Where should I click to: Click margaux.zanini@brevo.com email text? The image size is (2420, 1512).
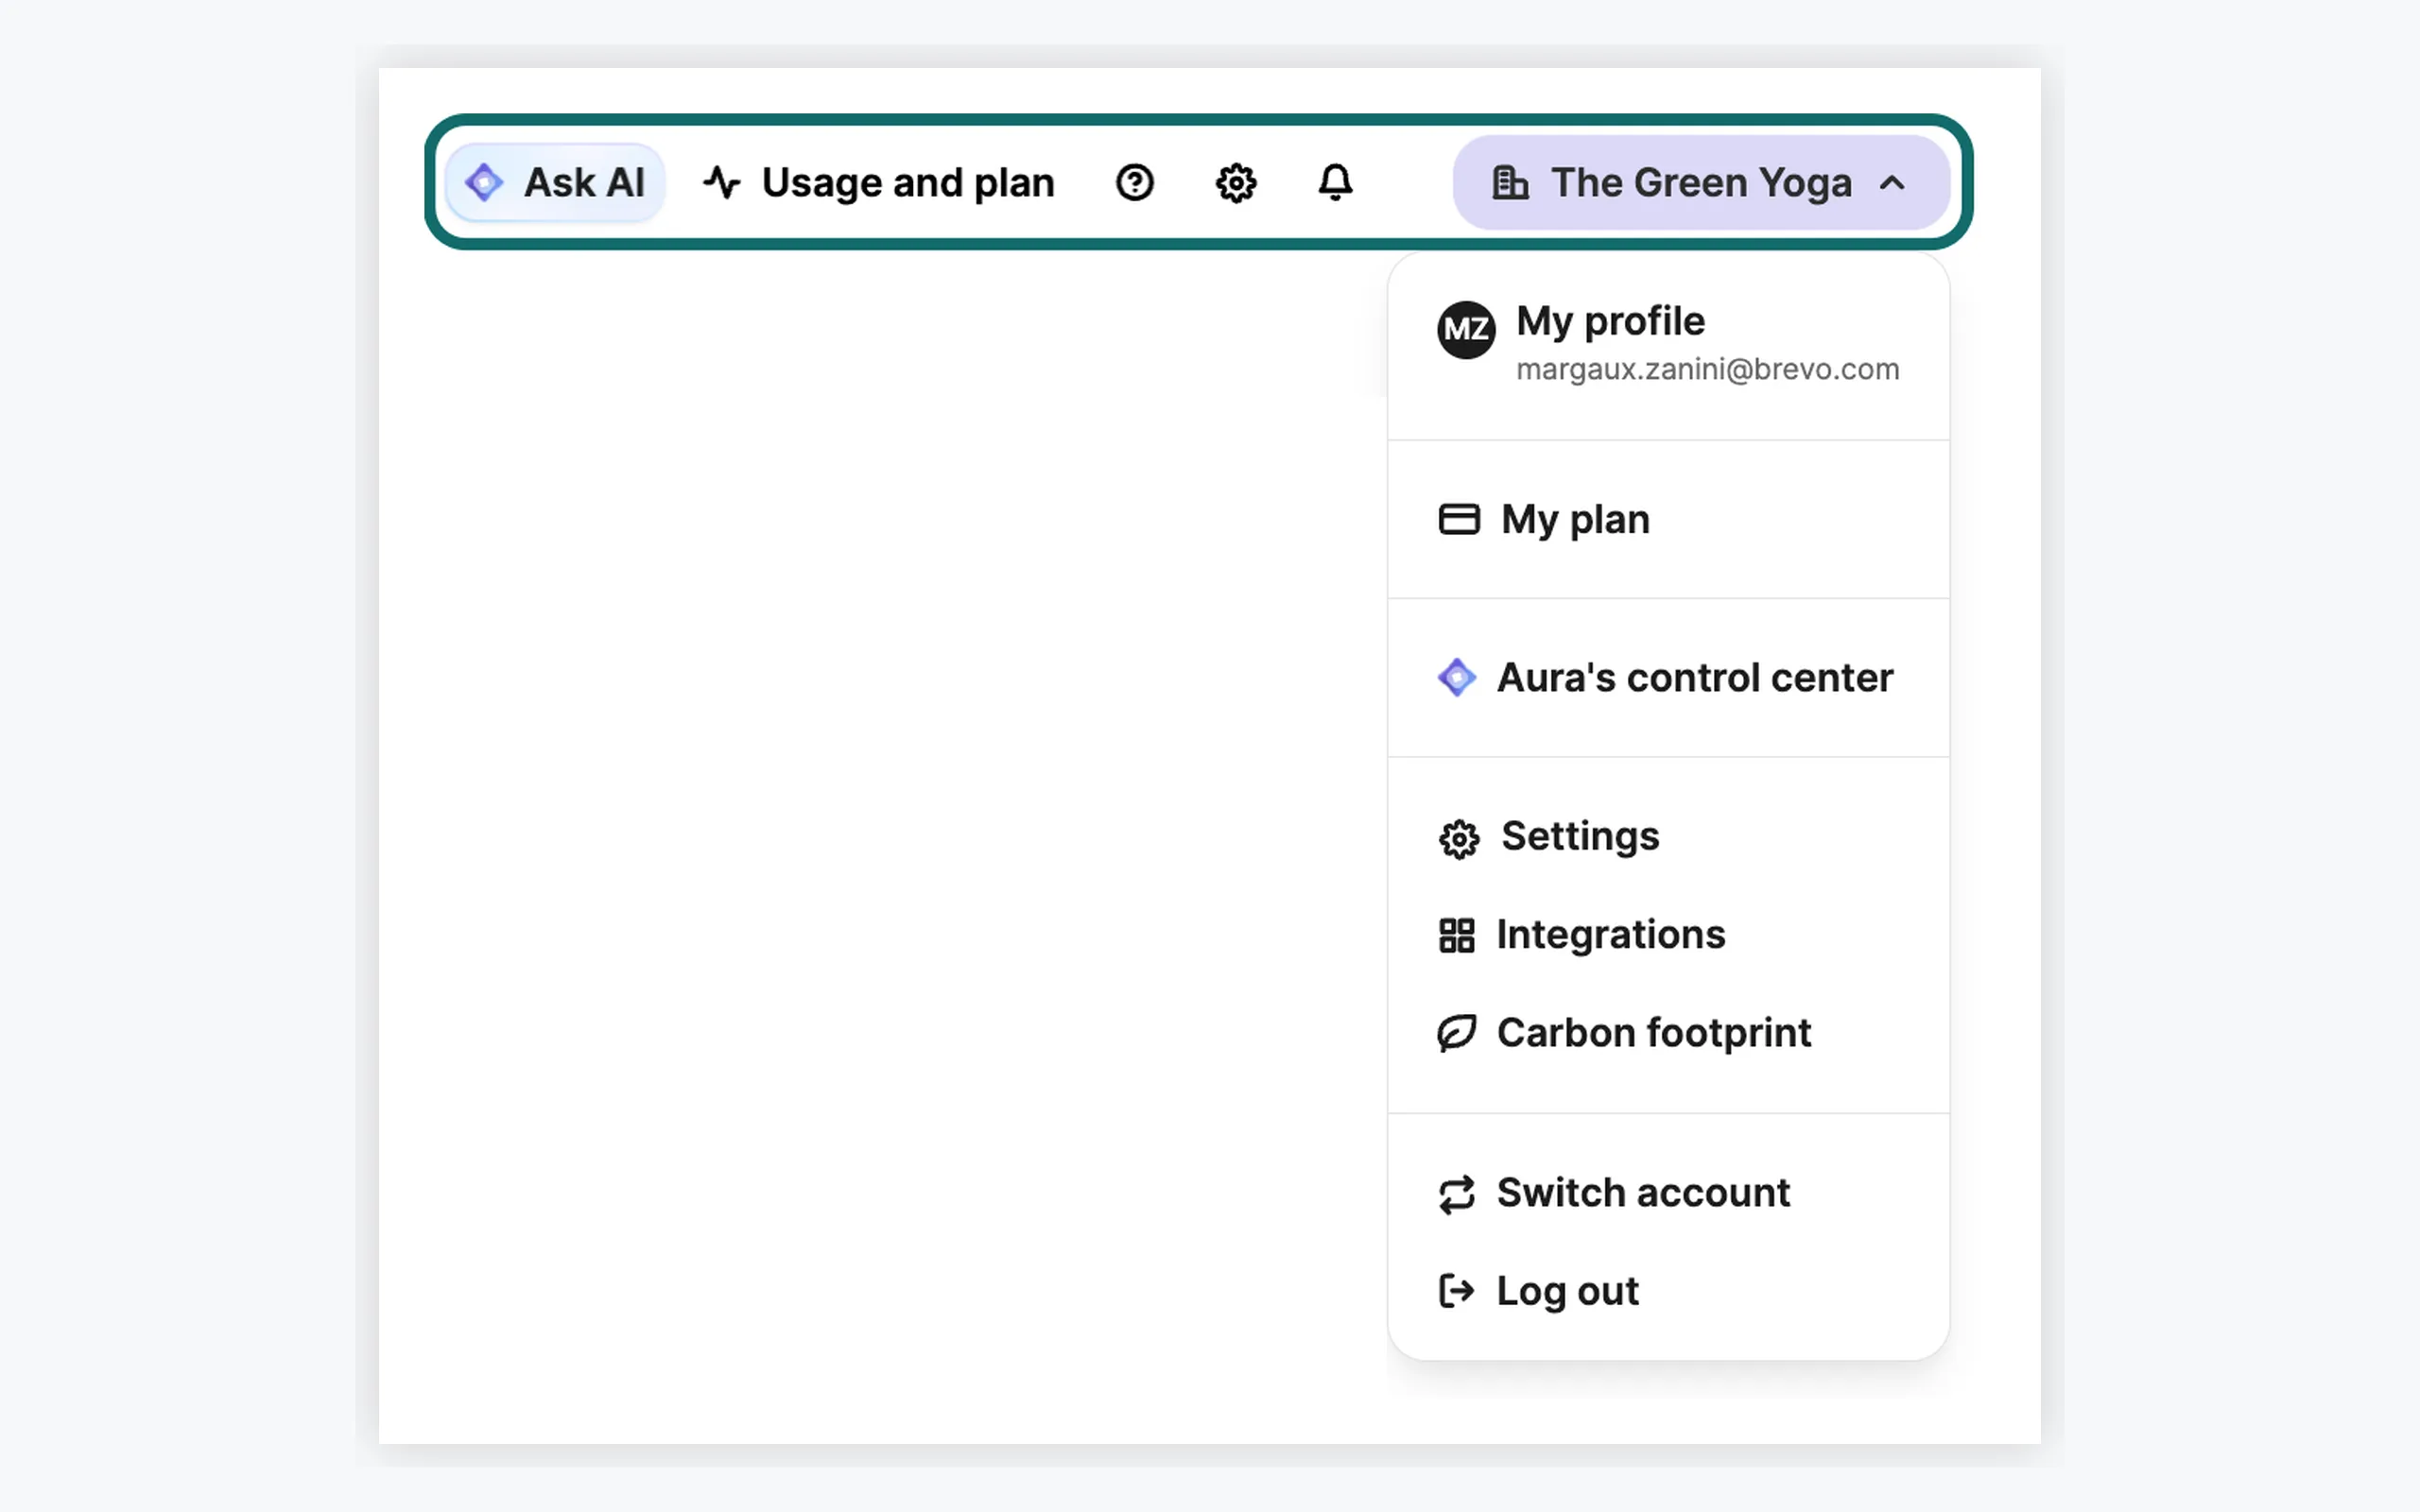[1707, 370]
